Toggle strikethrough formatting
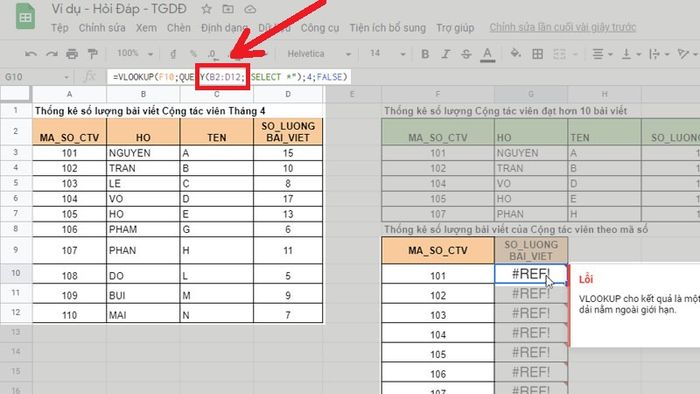 tap(466, 54)
